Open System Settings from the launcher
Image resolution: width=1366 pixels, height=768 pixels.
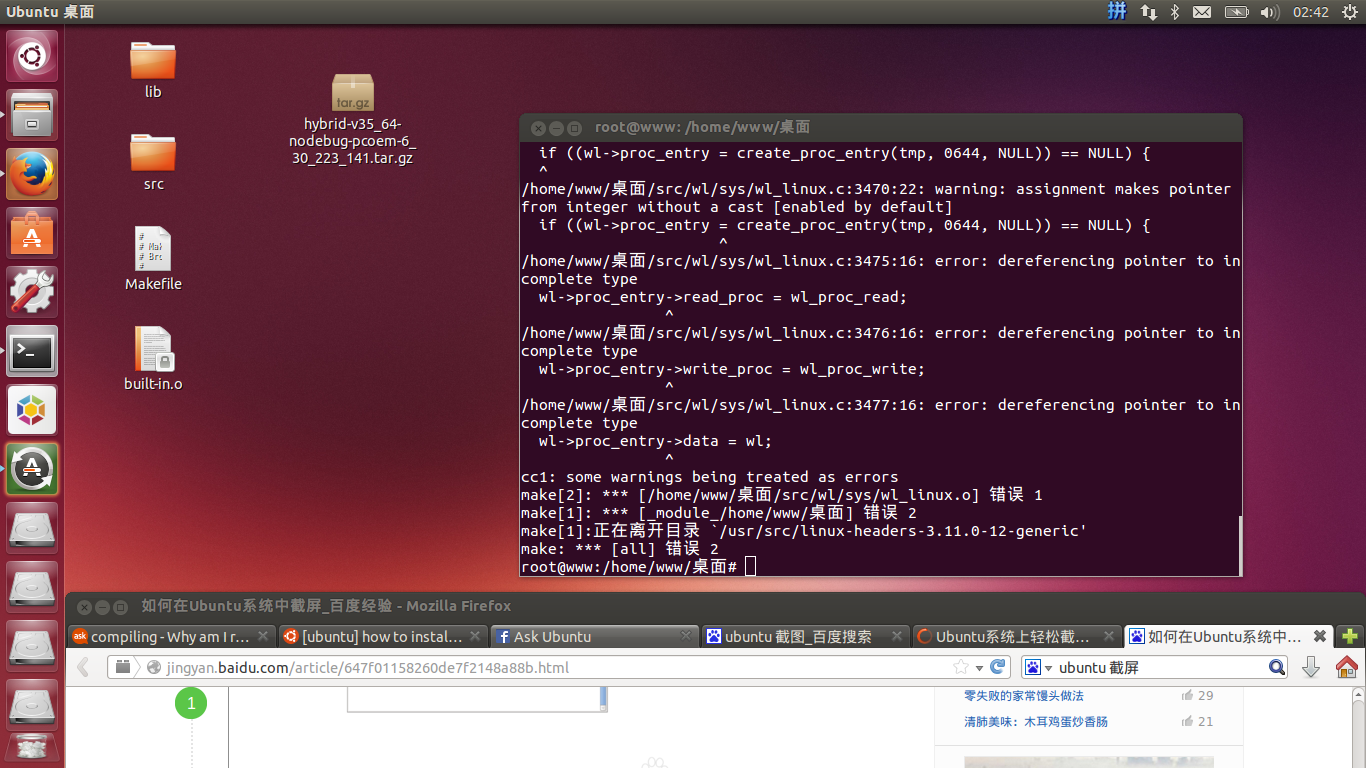32,292
